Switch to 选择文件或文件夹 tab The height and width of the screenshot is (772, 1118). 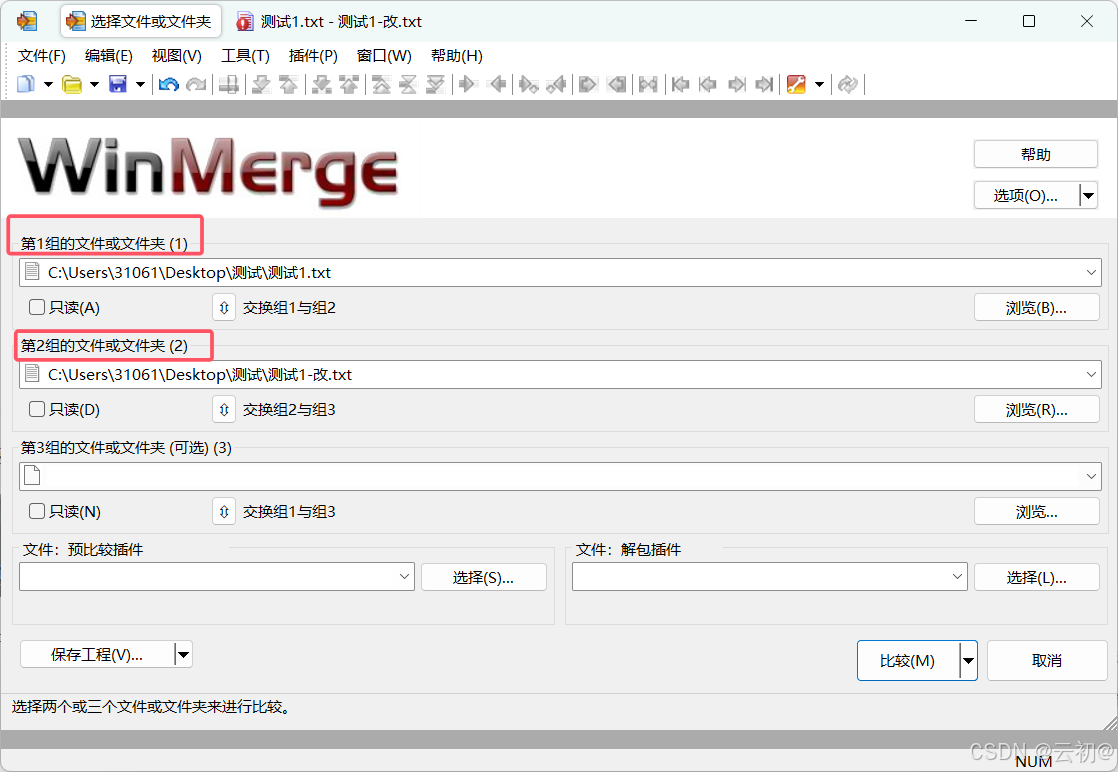click(140, 21)
